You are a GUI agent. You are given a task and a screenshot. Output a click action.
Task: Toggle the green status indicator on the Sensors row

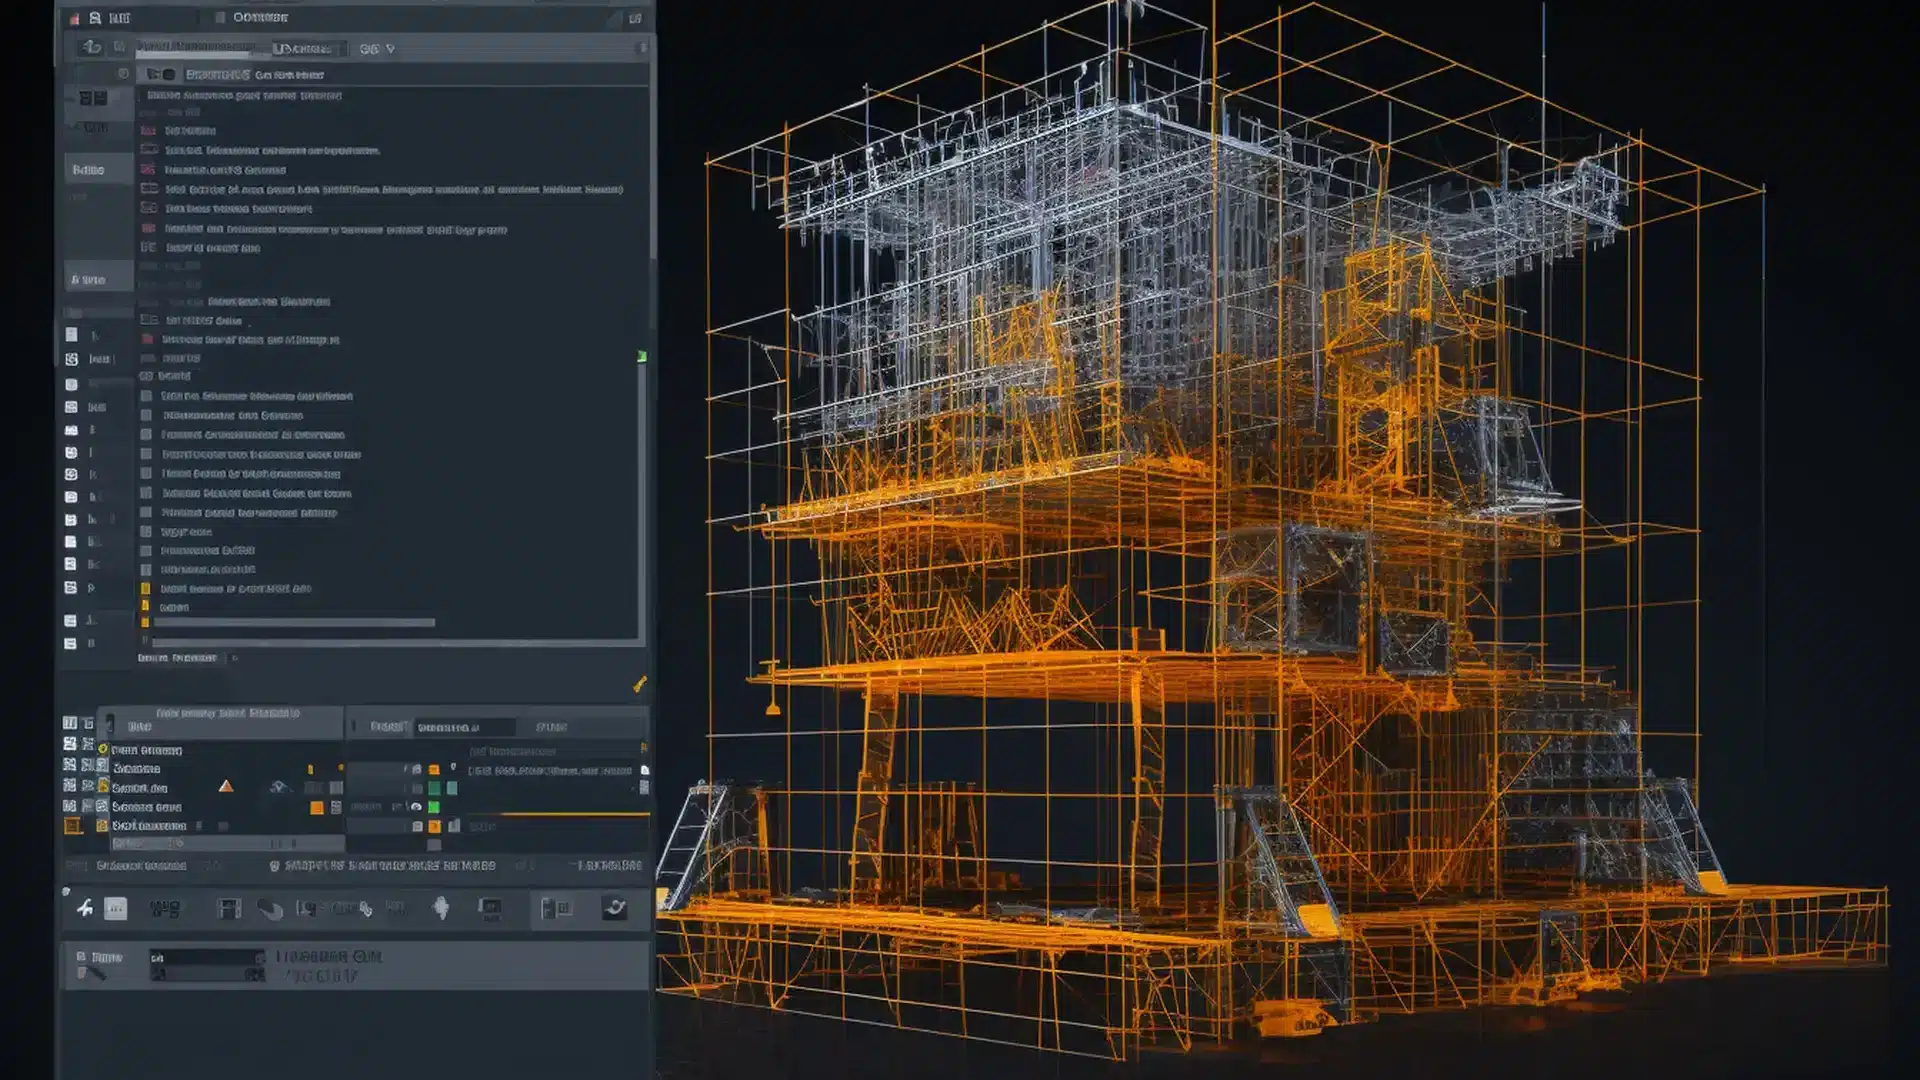[432, 808]
